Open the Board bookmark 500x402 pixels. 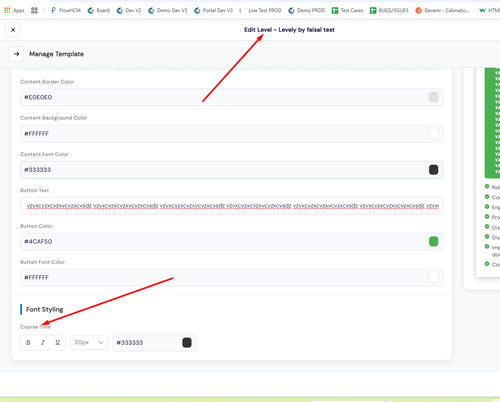click(x=99, y=10)
